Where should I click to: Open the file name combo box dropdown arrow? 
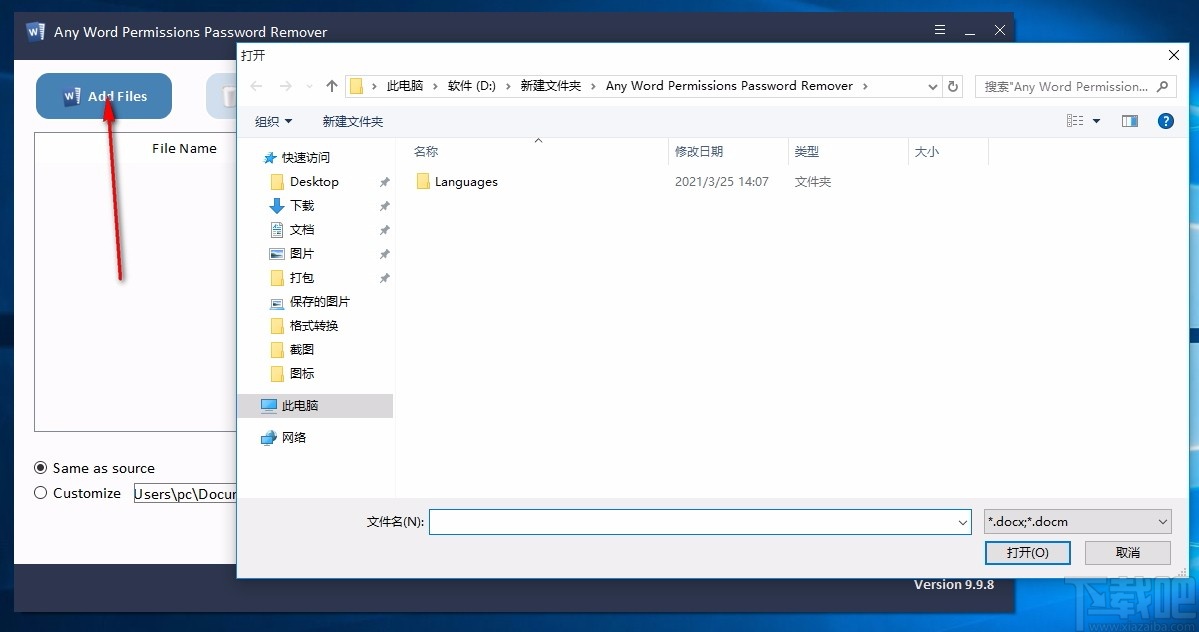click(962, 521)
